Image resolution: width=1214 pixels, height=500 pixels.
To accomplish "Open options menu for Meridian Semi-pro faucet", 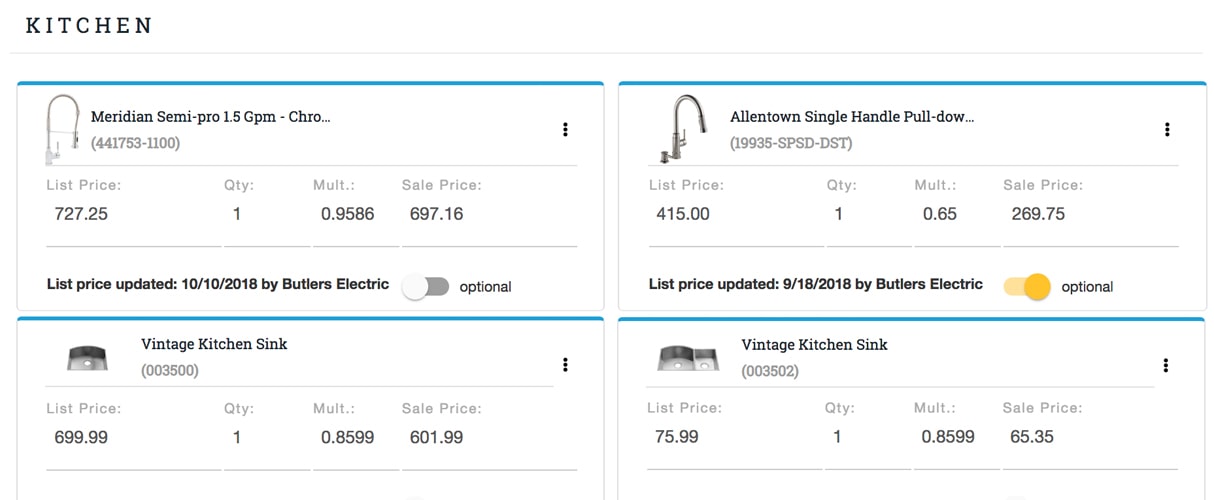I will [x=565, y=129].
